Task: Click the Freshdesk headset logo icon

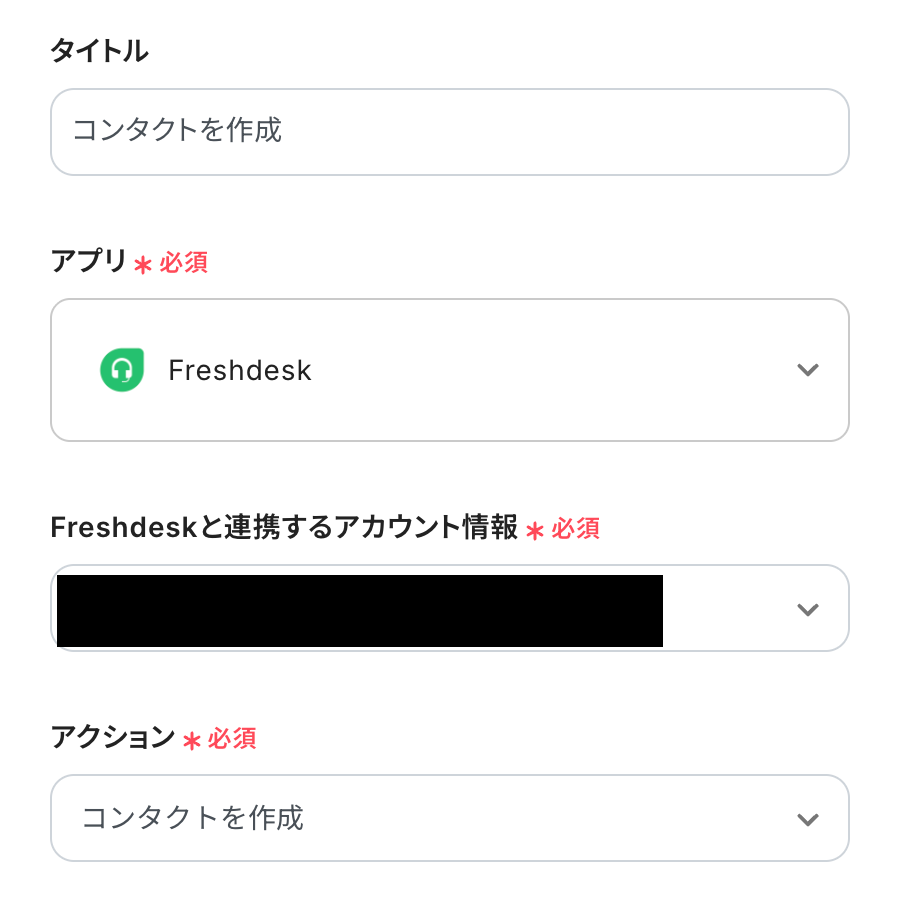Action: click(x=122, y=370)
